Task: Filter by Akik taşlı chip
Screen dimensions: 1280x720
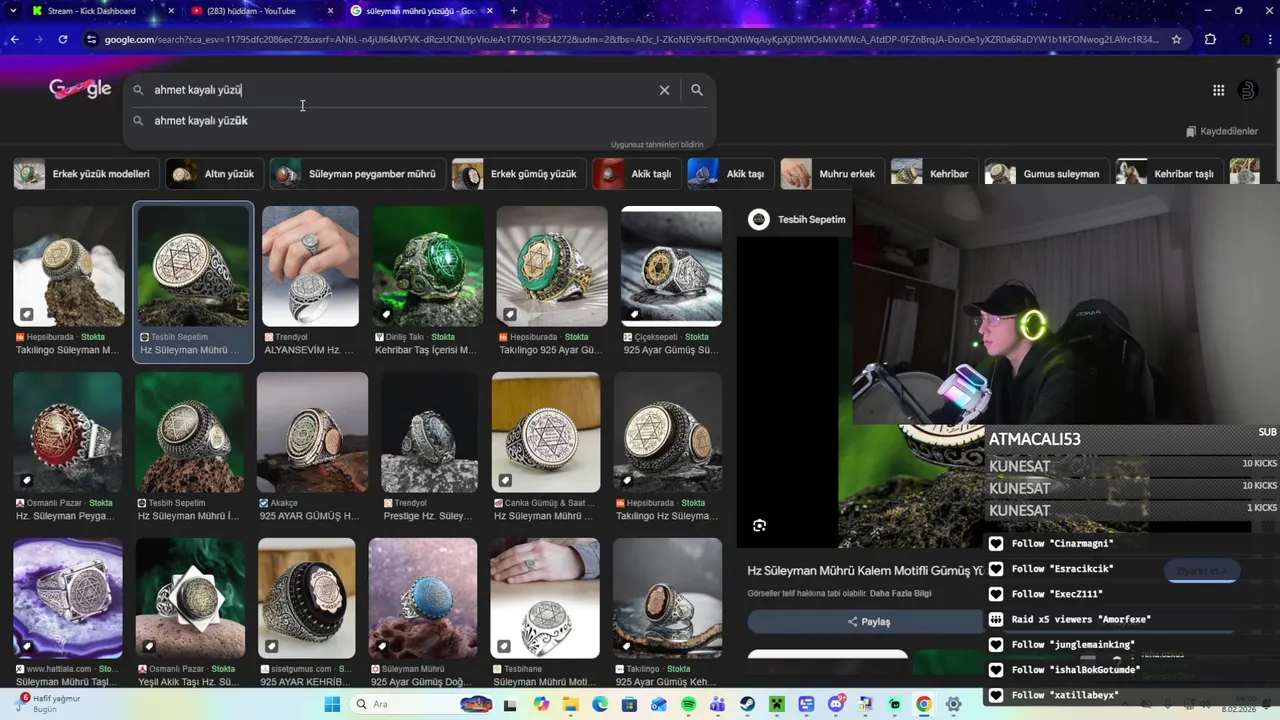Action: [635, 174]
